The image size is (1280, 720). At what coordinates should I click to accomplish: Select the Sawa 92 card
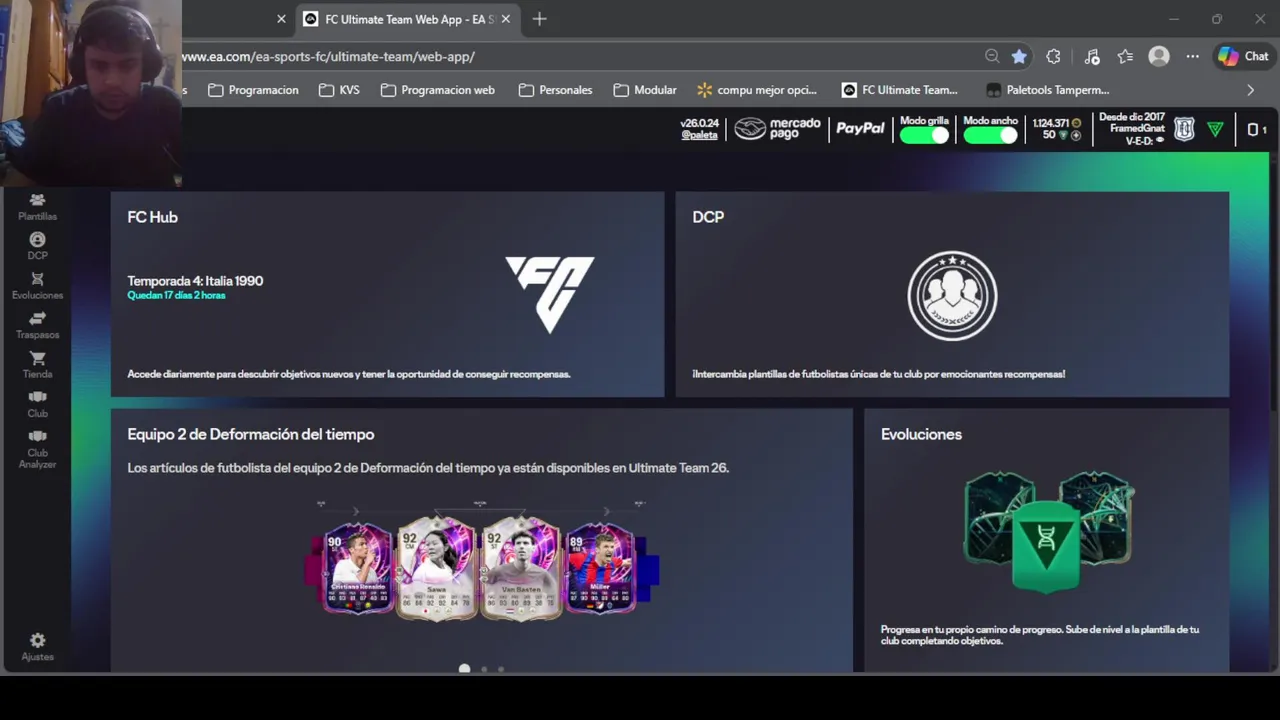pyautogui.click(x=436, y=567)
